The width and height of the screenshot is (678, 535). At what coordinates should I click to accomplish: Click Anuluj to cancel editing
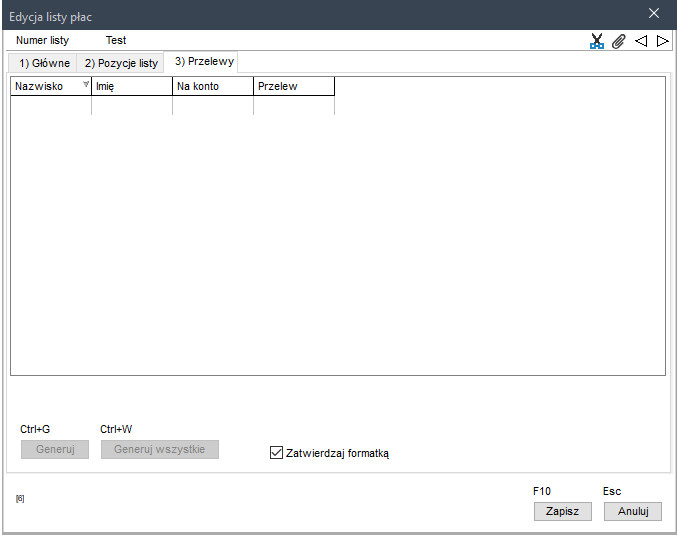[x=633, y=510]
